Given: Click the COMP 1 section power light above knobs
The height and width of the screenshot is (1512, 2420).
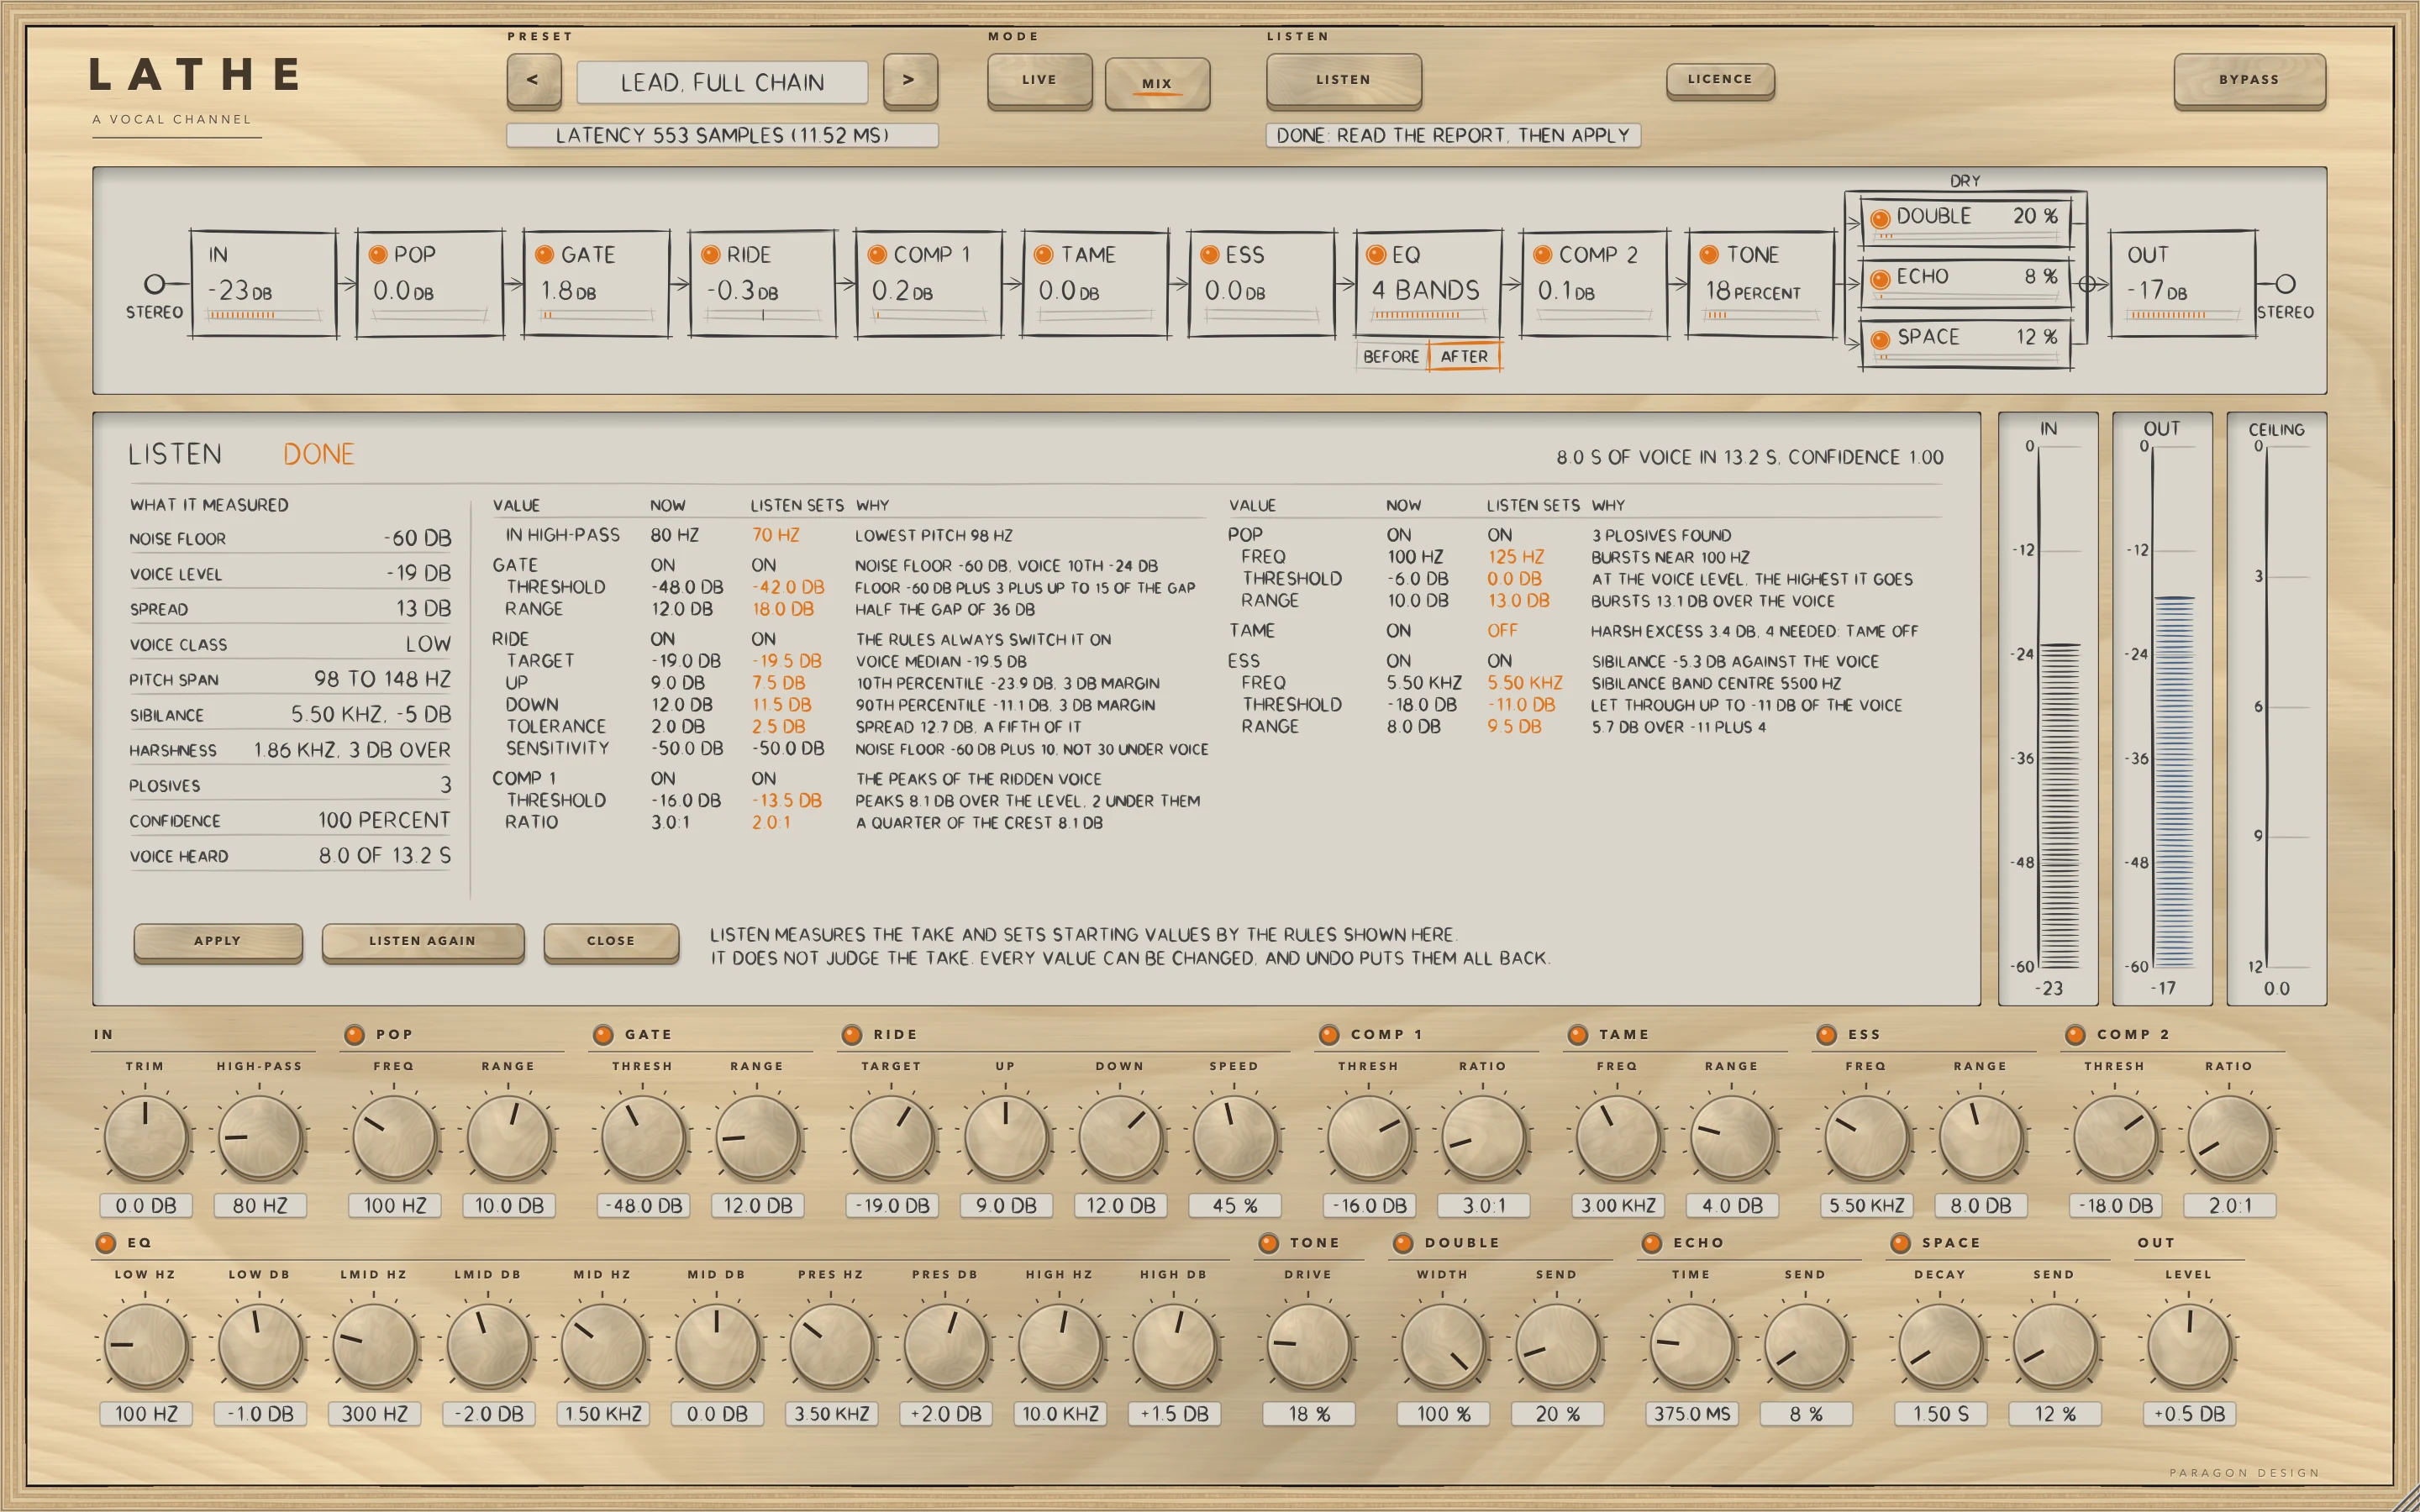Looking at the screenshot, I should [x=1329, y=1035].
